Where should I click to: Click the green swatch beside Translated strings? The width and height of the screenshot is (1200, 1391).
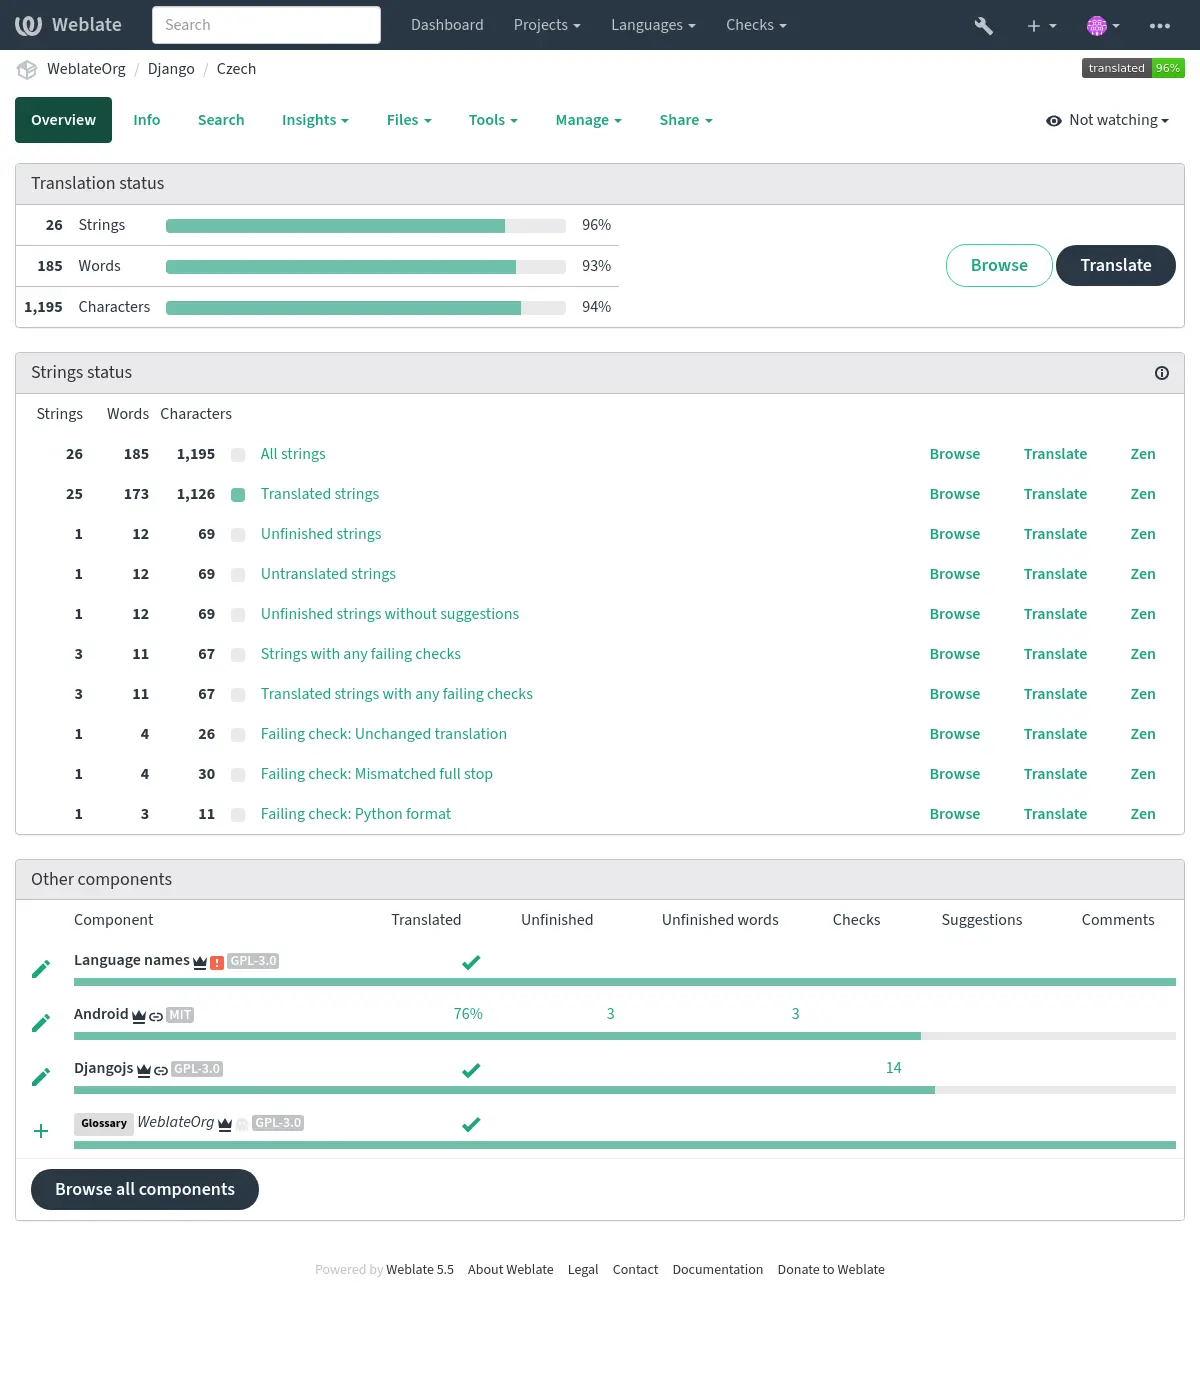238,494
